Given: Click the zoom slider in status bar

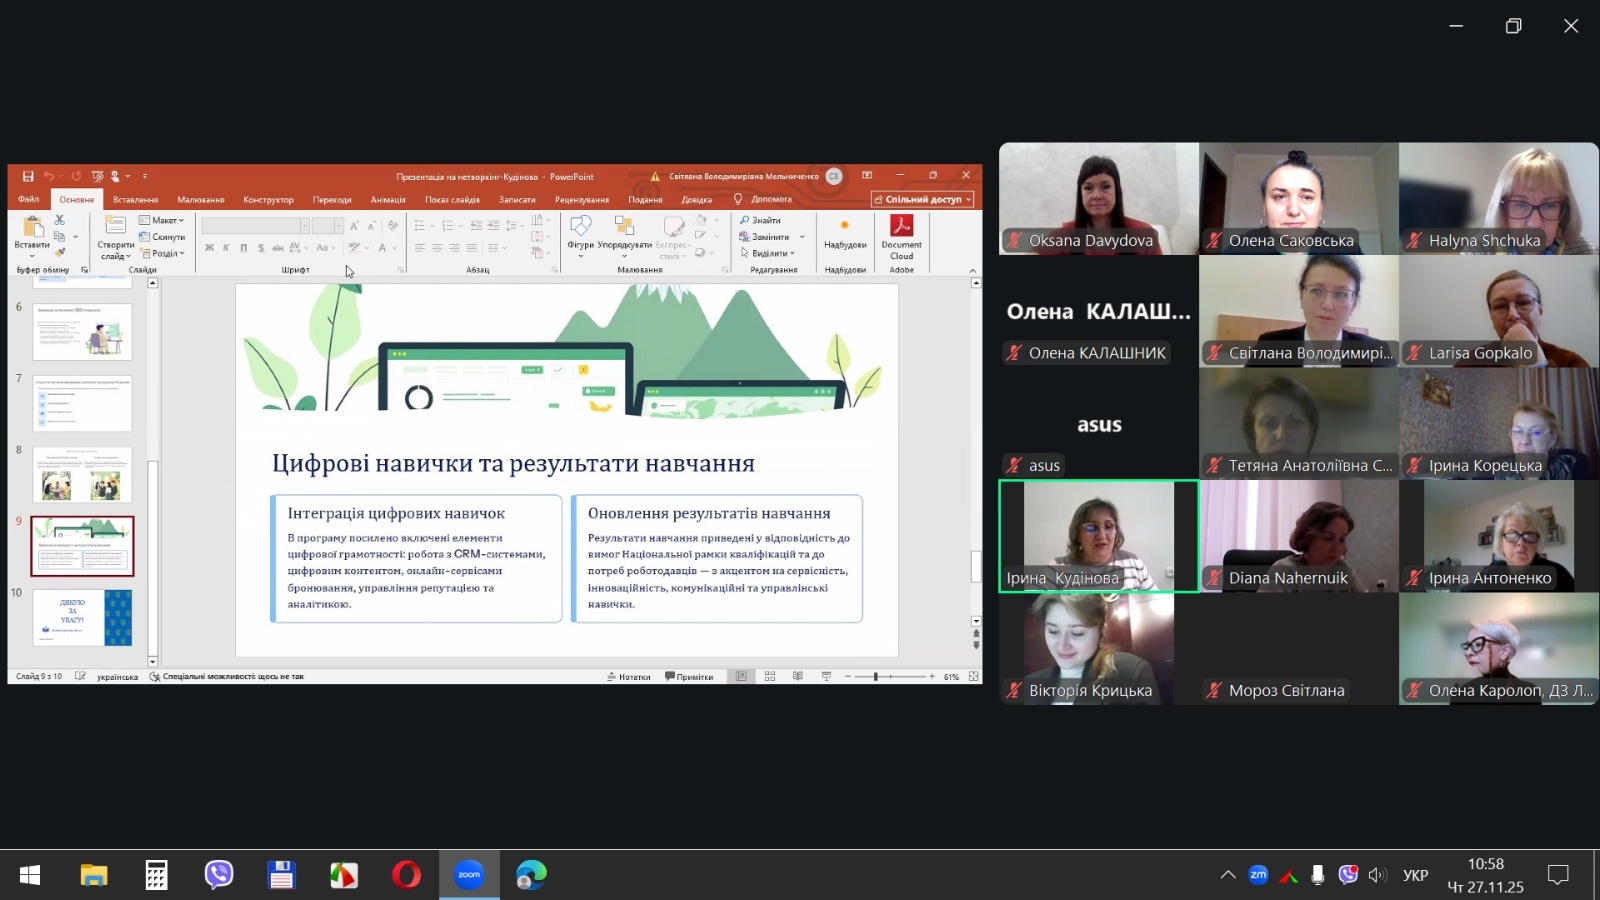Looking at the screenshot, I should click(876, 677).
